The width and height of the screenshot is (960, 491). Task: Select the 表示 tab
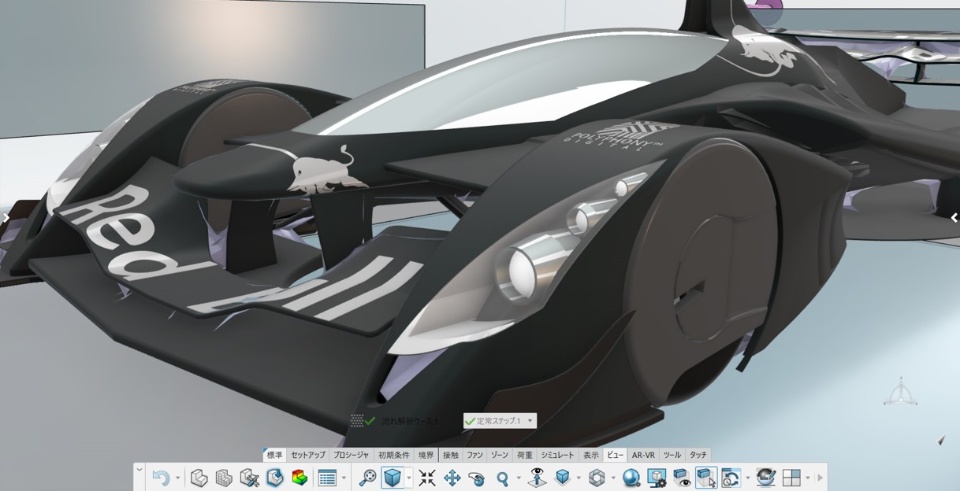click(x=591, y=455)
